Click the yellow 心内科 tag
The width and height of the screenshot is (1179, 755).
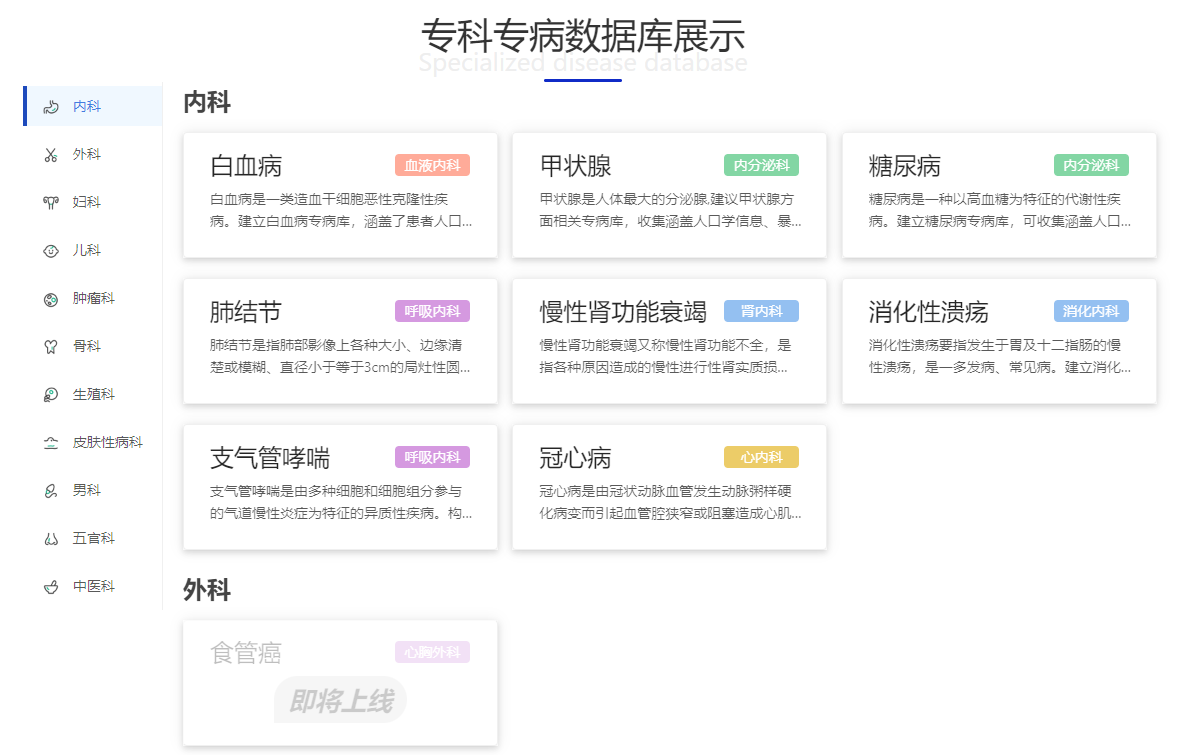(x=761, y=457)
